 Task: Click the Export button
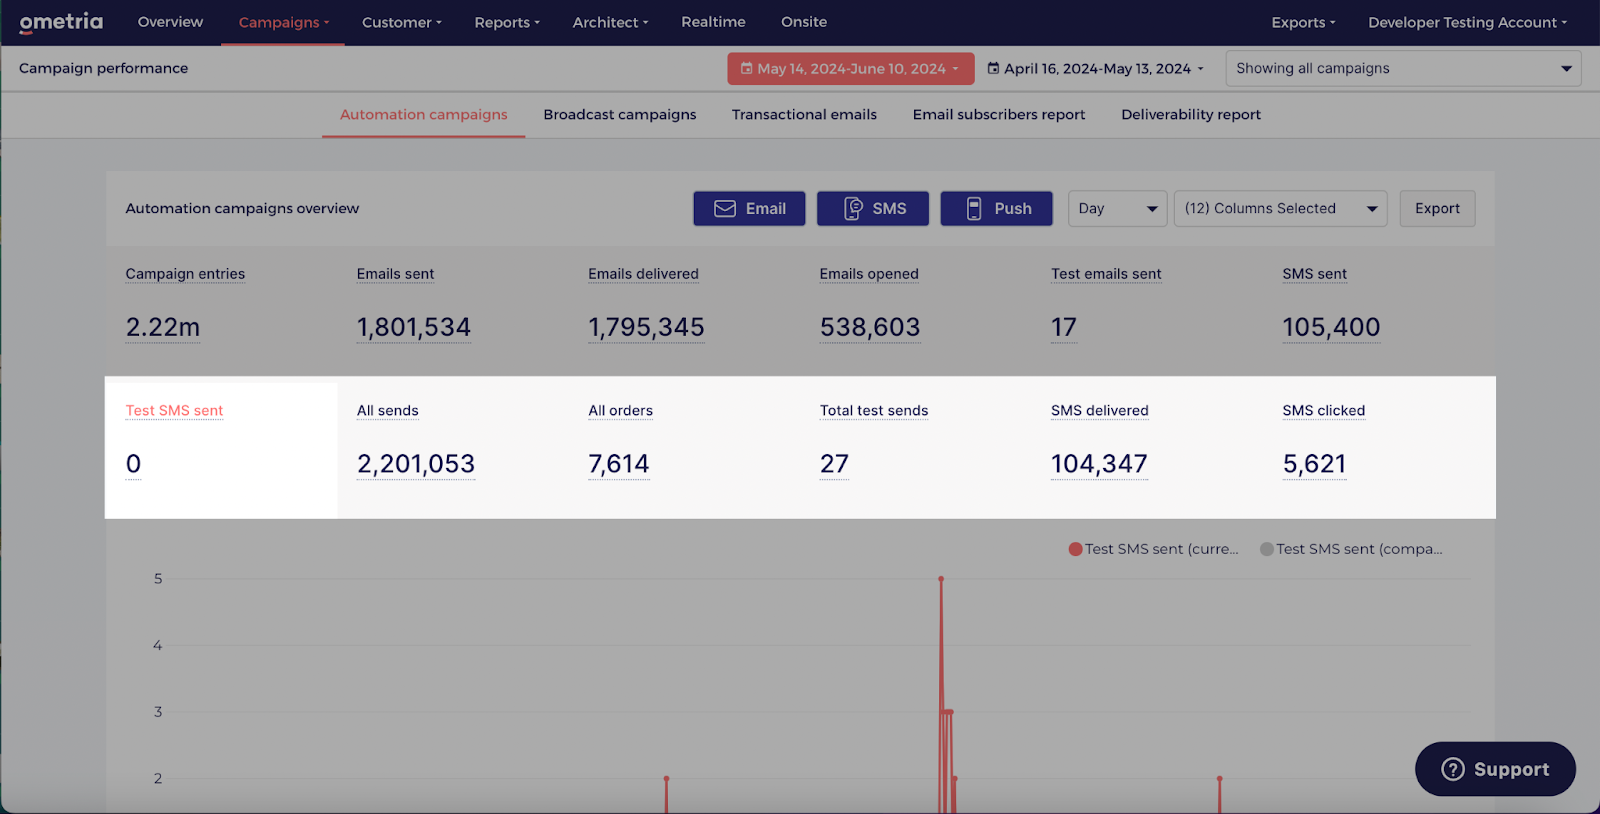click(1437, 208)
